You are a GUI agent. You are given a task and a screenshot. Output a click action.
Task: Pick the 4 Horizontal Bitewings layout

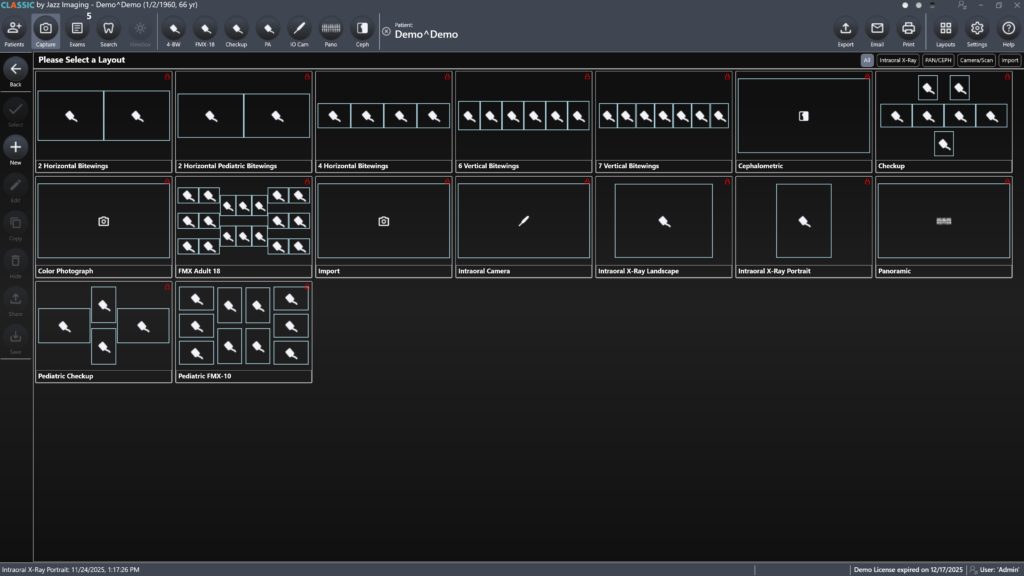(x=384, y=122)
